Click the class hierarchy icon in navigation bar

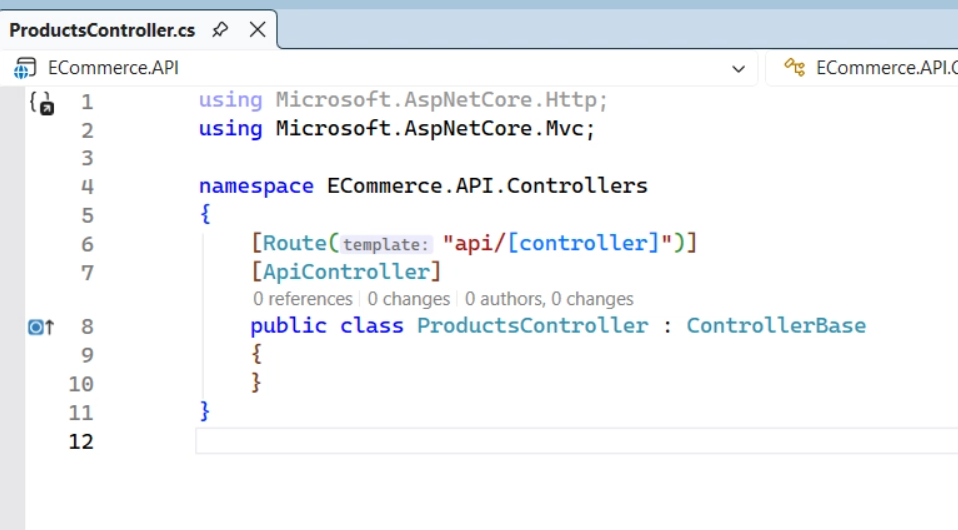tap(795, 67)
